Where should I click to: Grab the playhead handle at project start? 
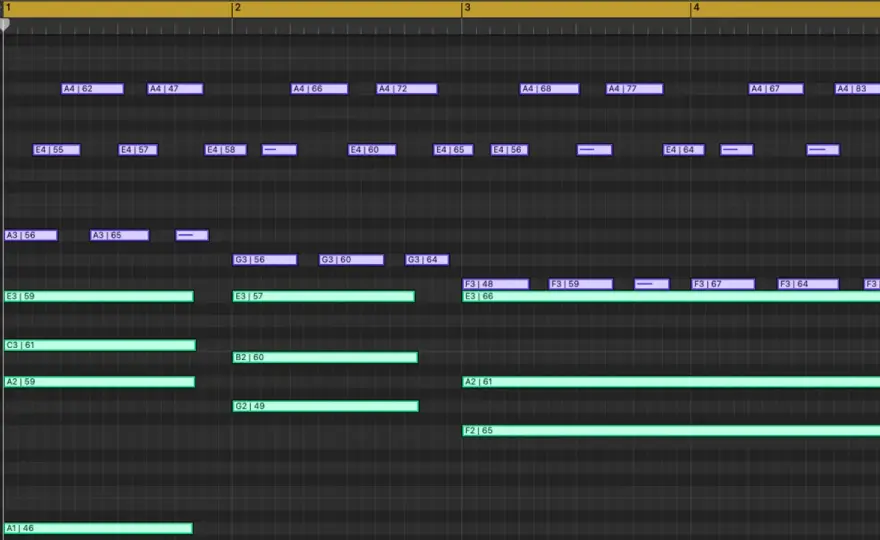[x=4, y=24]
